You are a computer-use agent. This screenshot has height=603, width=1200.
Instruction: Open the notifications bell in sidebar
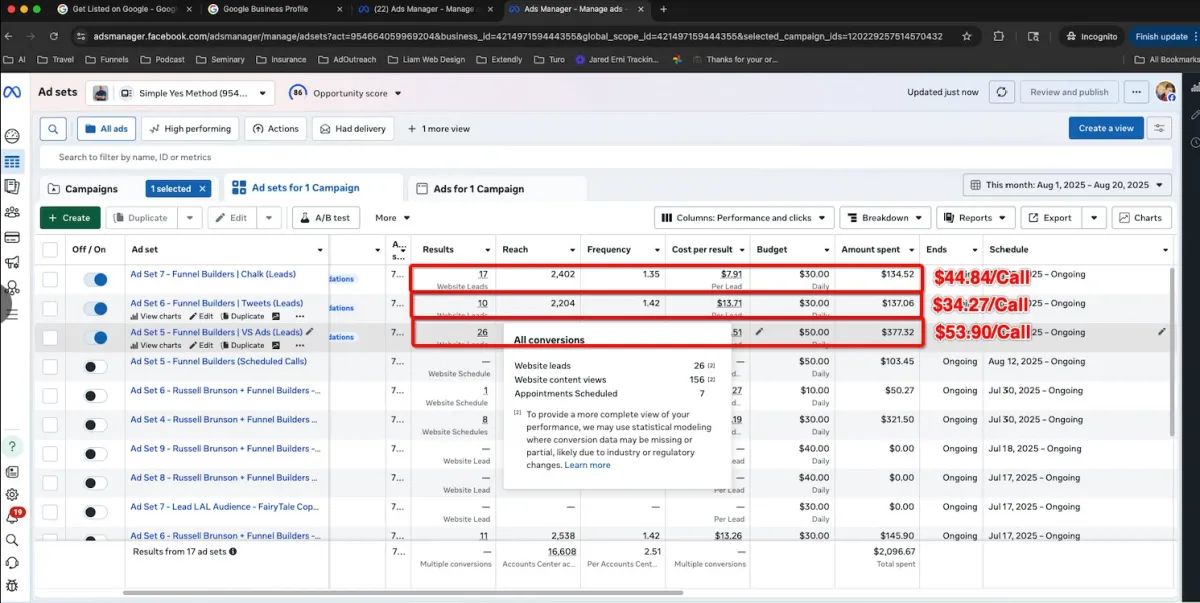[12, 517]
